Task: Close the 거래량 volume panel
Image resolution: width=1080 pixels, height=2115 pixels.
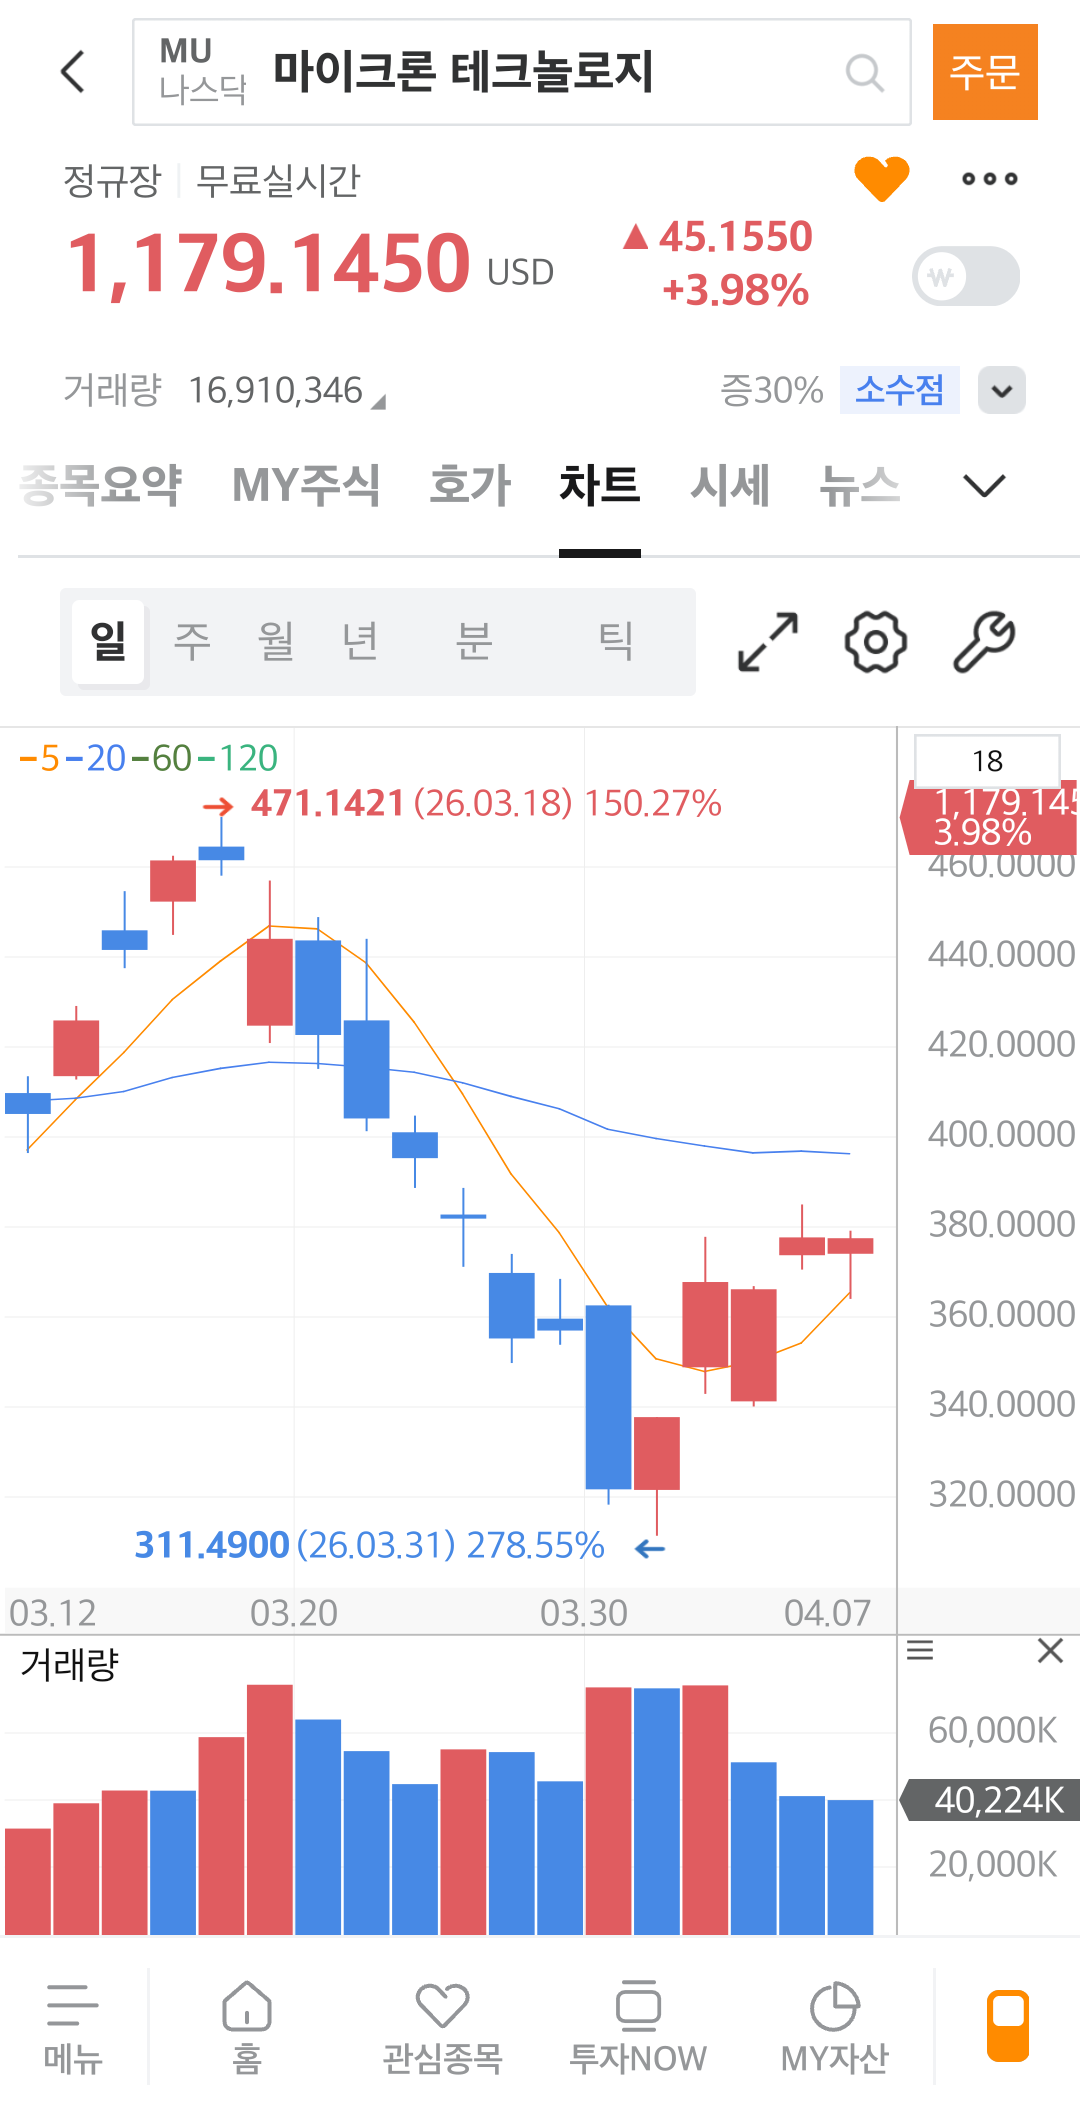Action: point(1050,1651)
